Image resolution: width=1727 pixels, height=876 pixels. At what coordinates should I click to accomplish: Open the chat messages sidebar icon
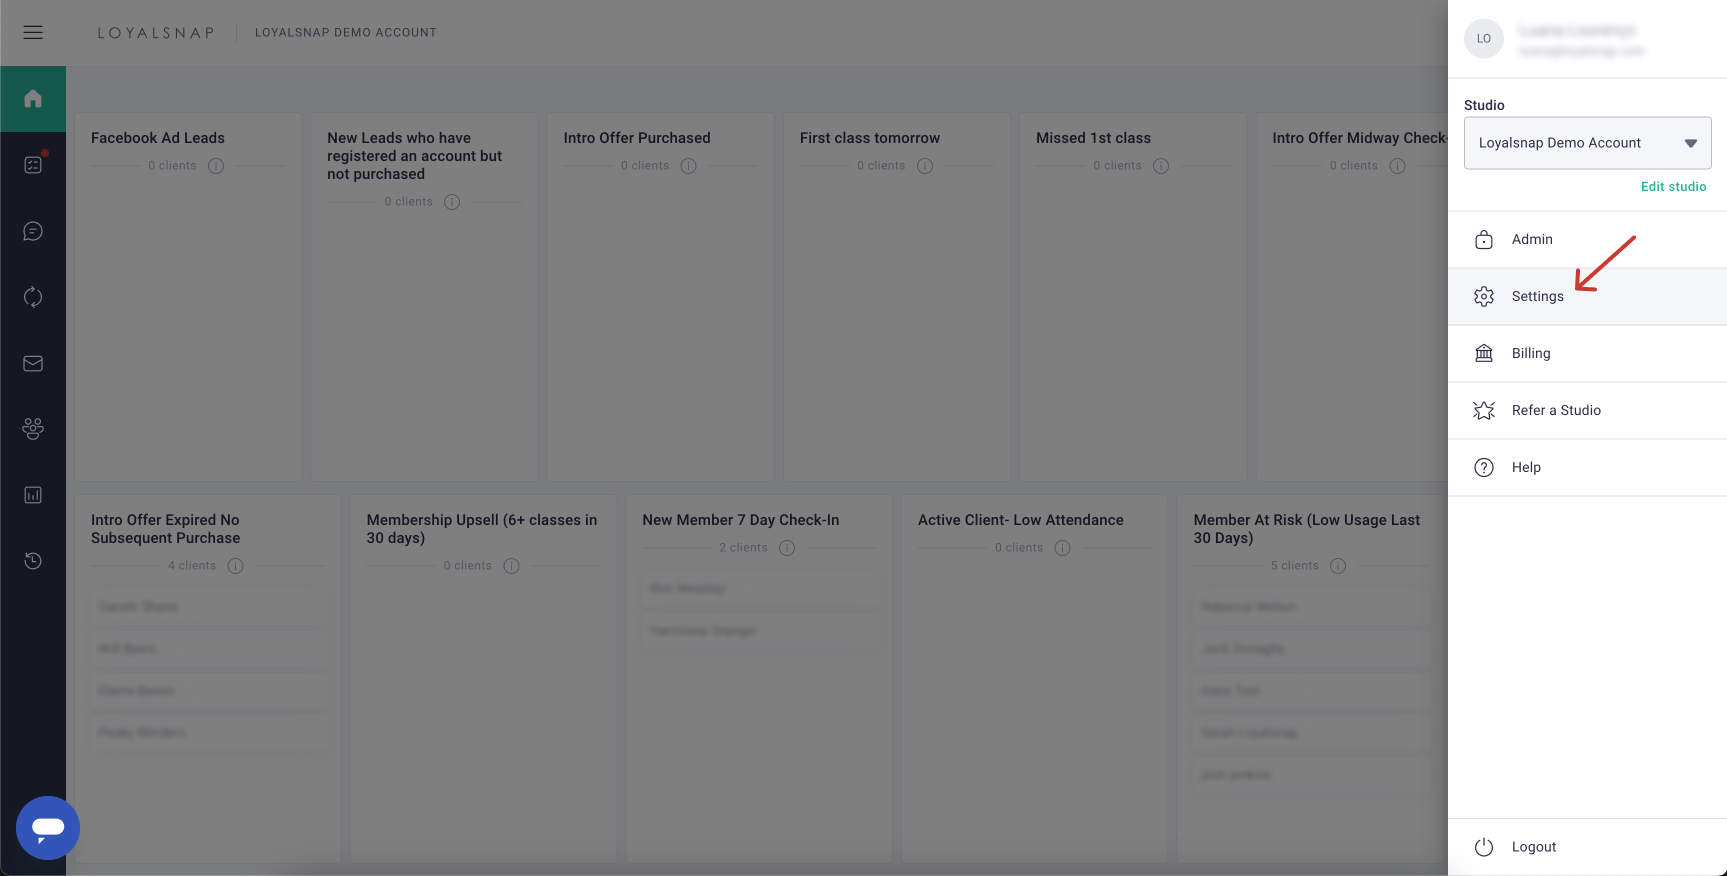click(x=33, y=231)
